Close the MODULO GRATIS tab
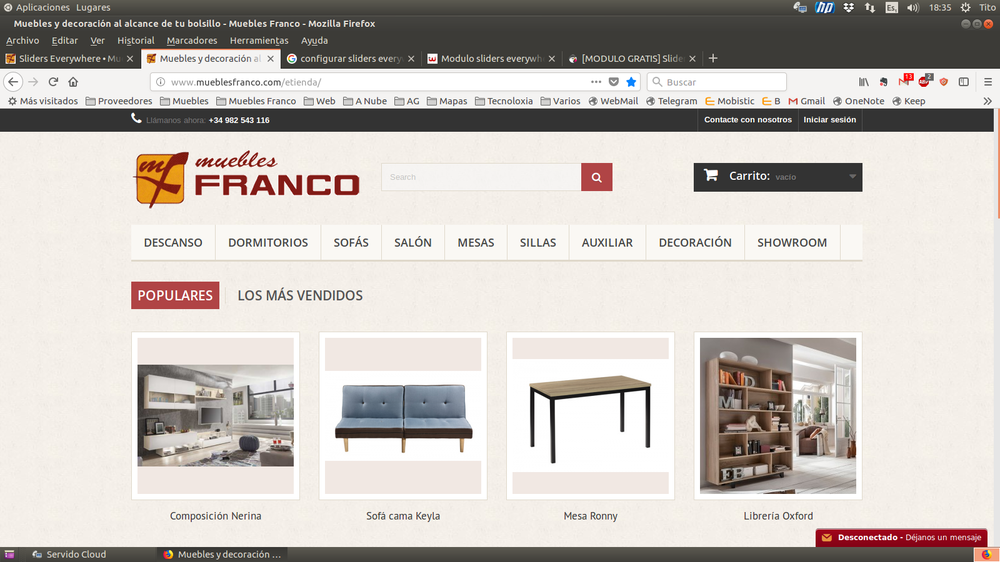Image resolution: width=1000 pixels, height=562 pixels. click(x=693, y=58)
